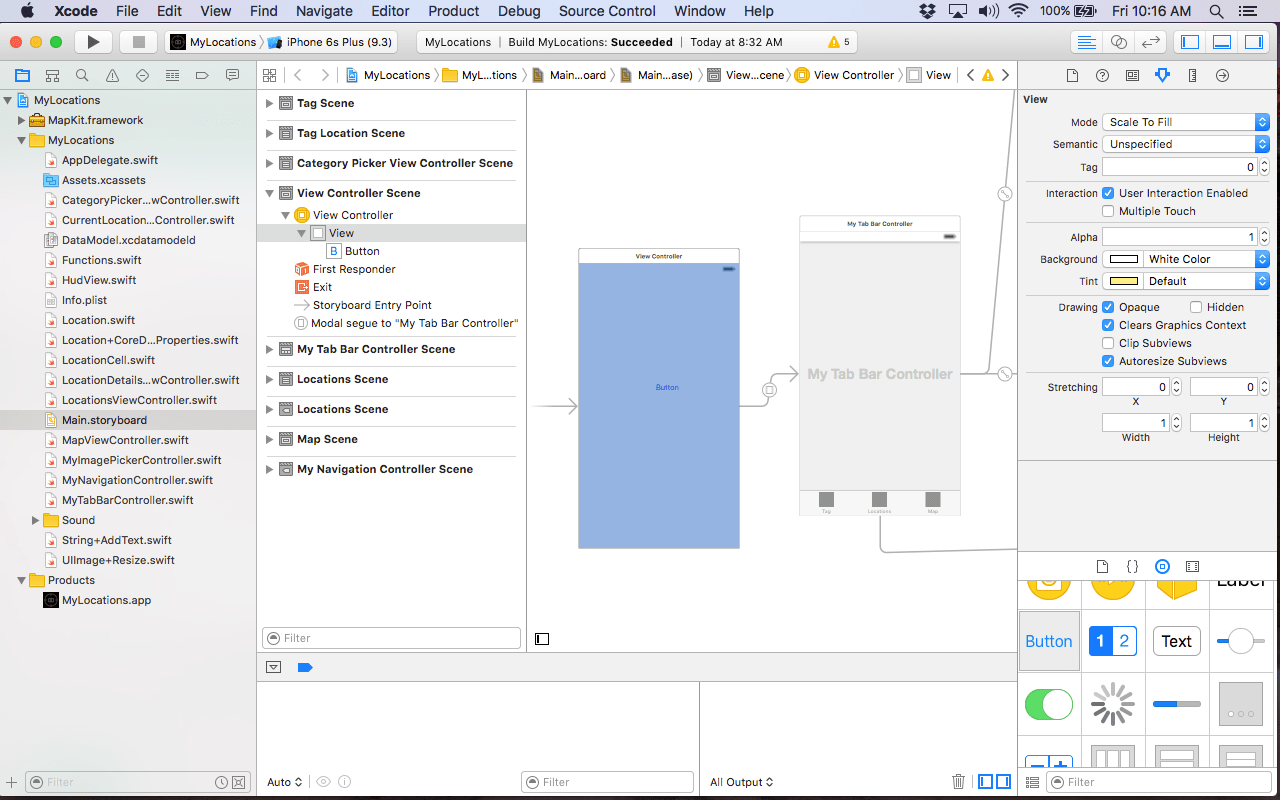Show the File inspector
Viewport: 1280px width, 800px height.
click(x=1072, y=75)
